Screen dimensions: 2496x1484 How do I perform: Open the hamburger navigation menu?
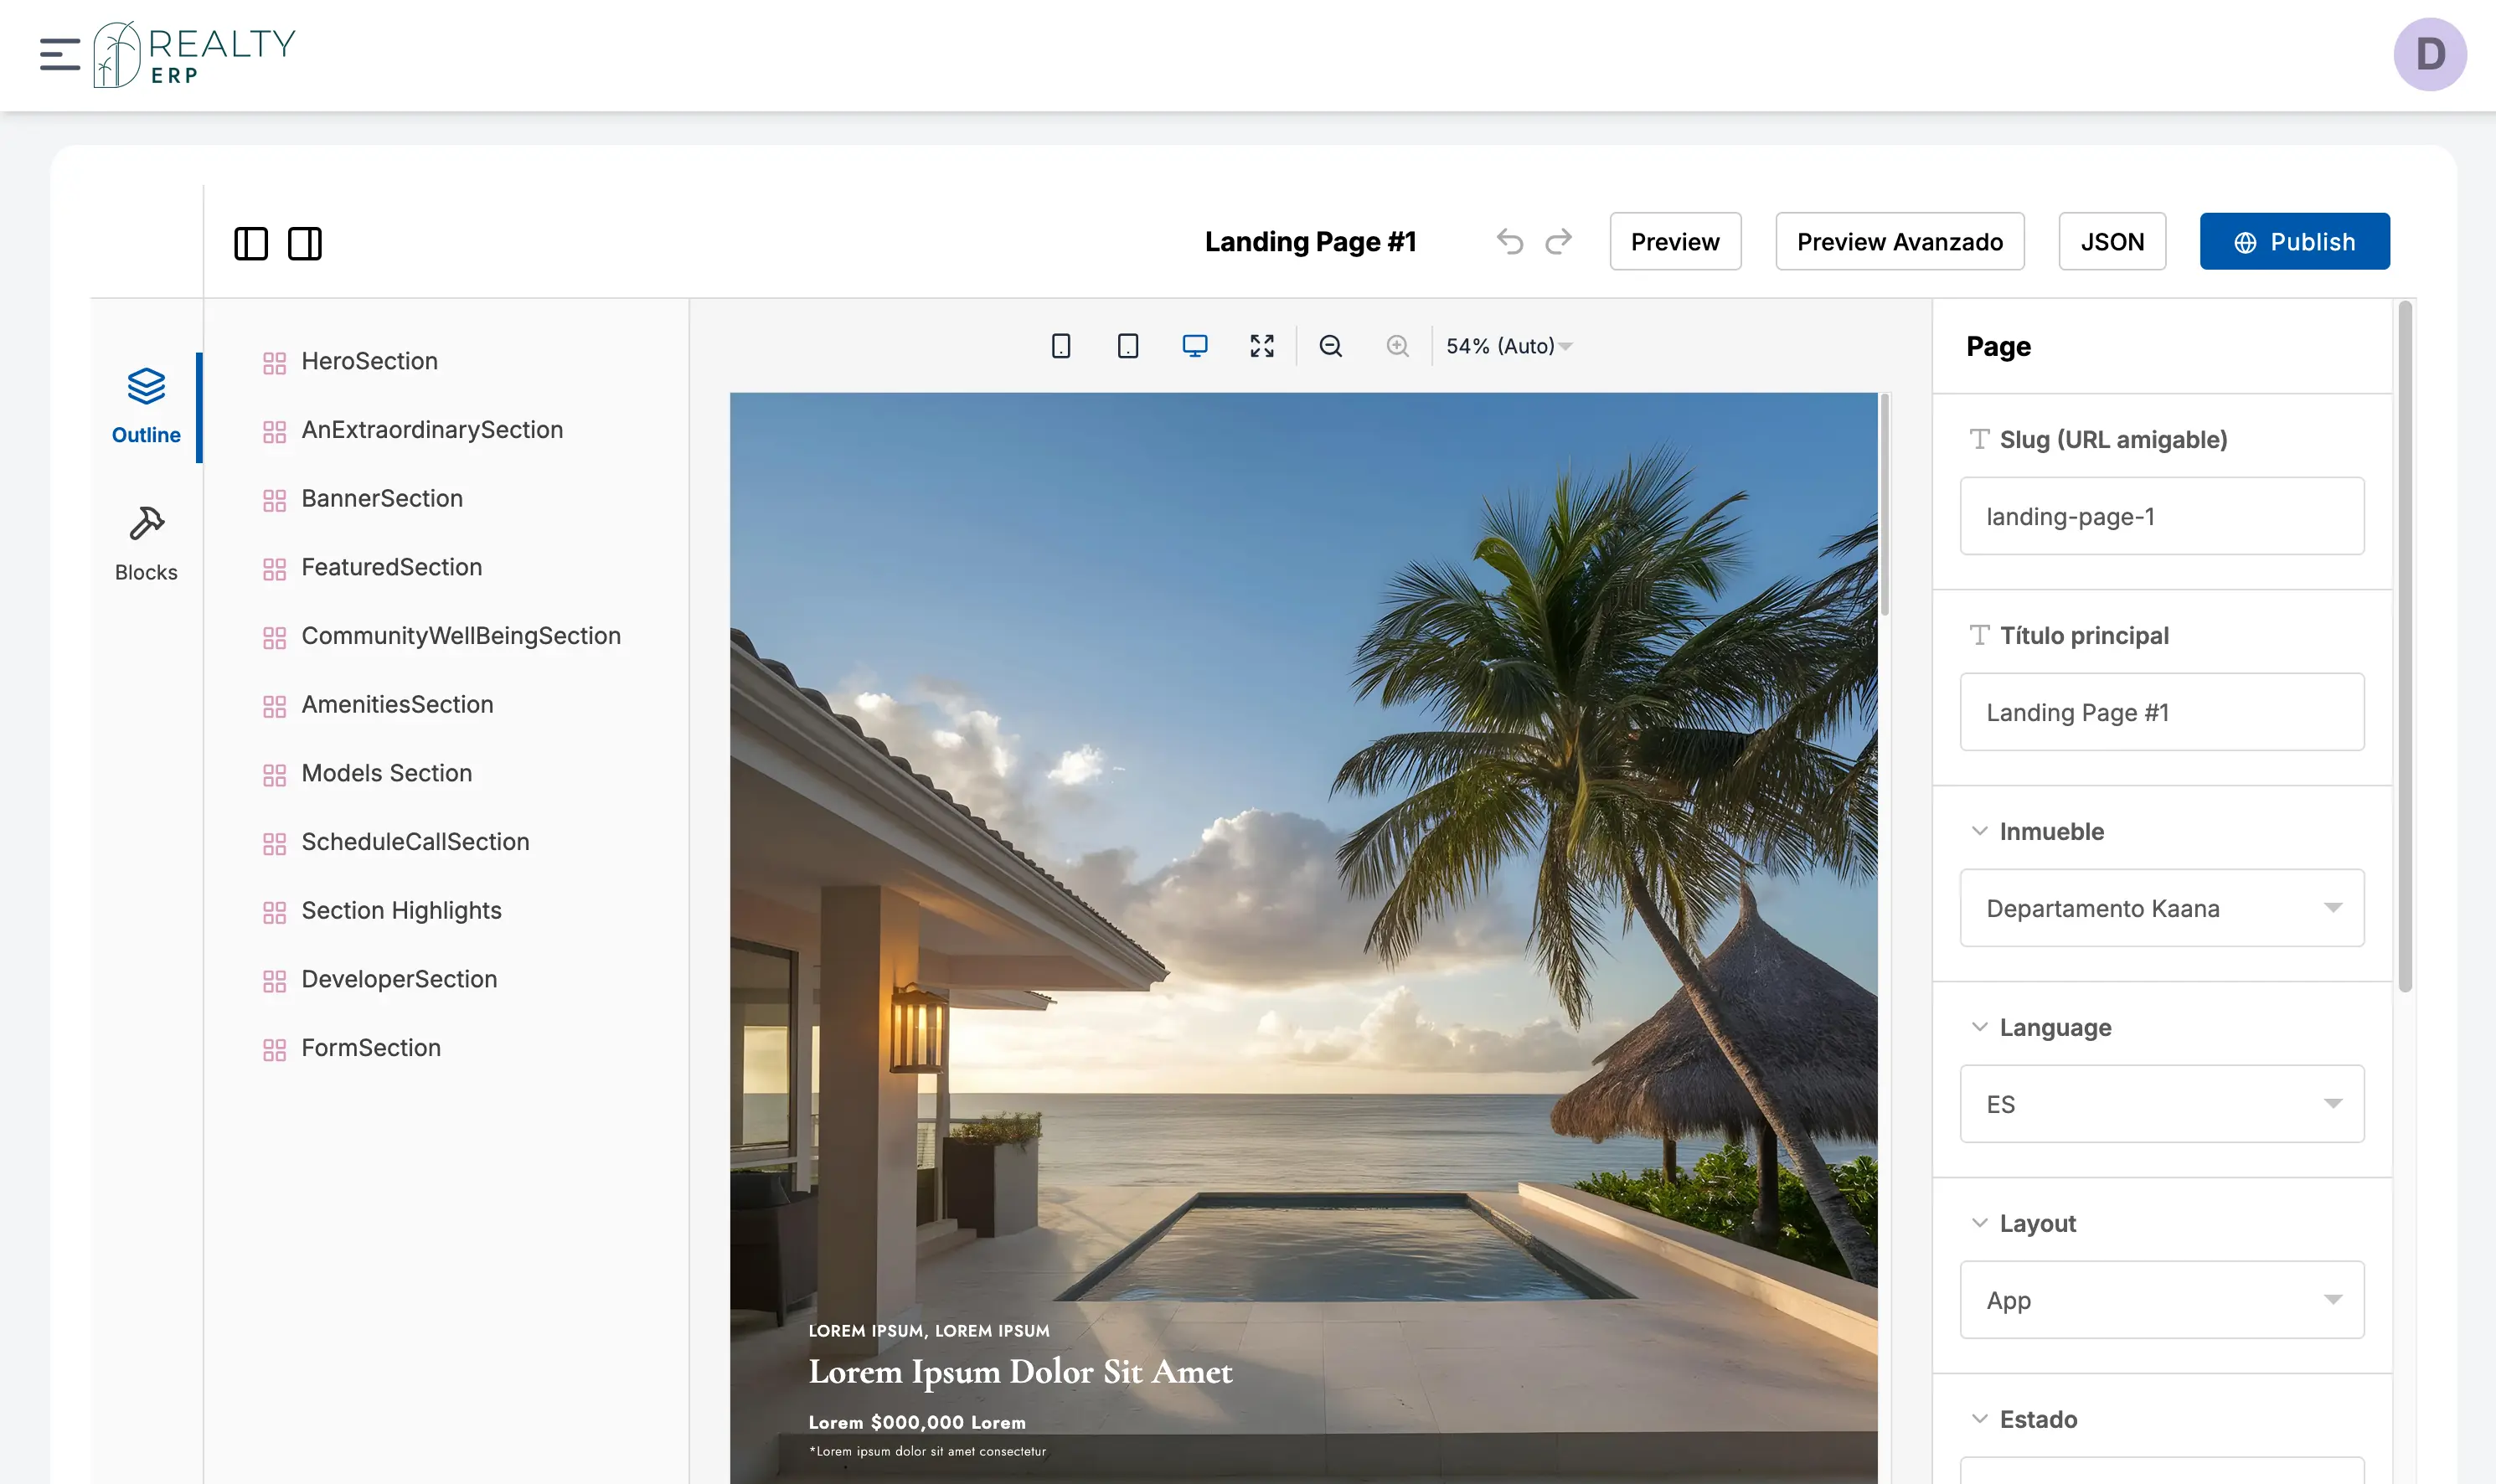59,54
